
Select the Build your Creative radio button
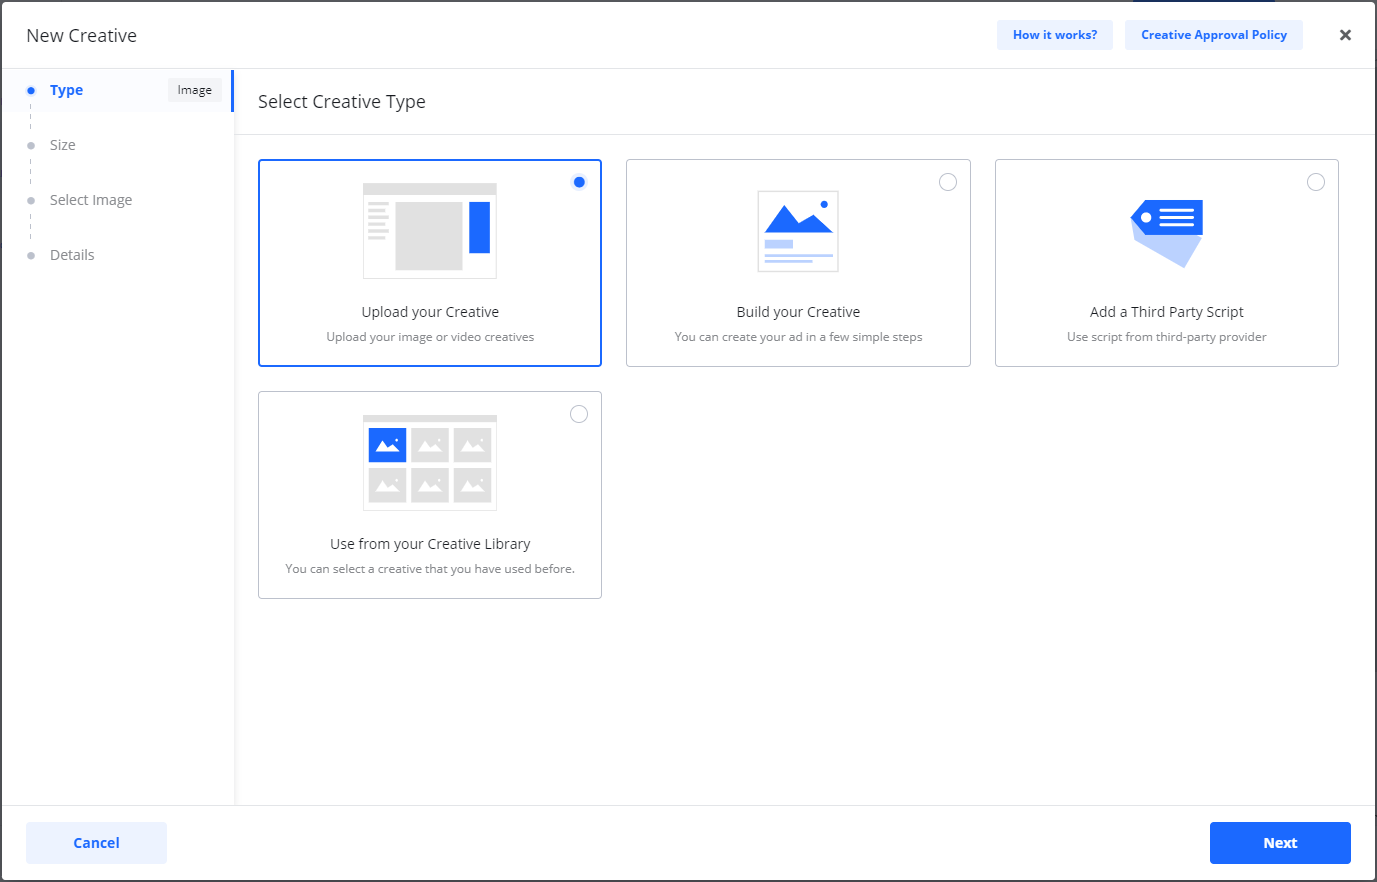point(947,182)
